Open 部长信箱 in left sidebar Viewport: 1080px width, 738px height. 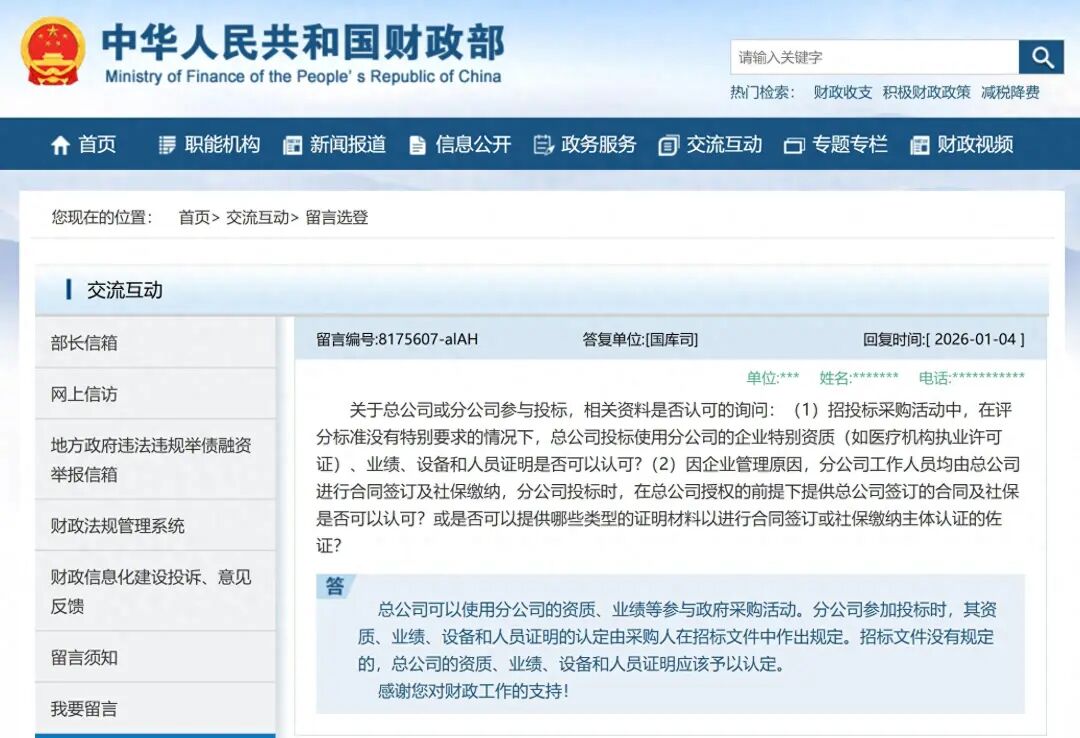tap(84, 343)
